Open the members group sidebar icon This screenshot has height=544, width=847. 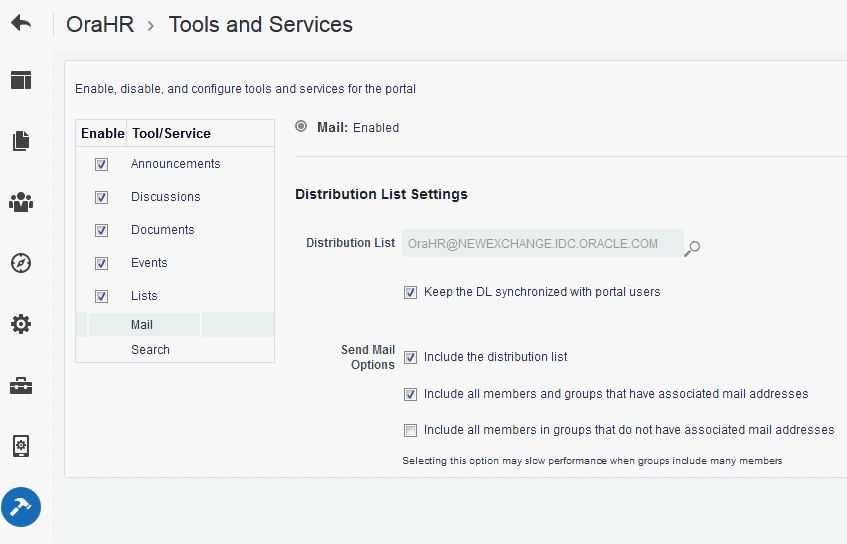pos(21,202)
